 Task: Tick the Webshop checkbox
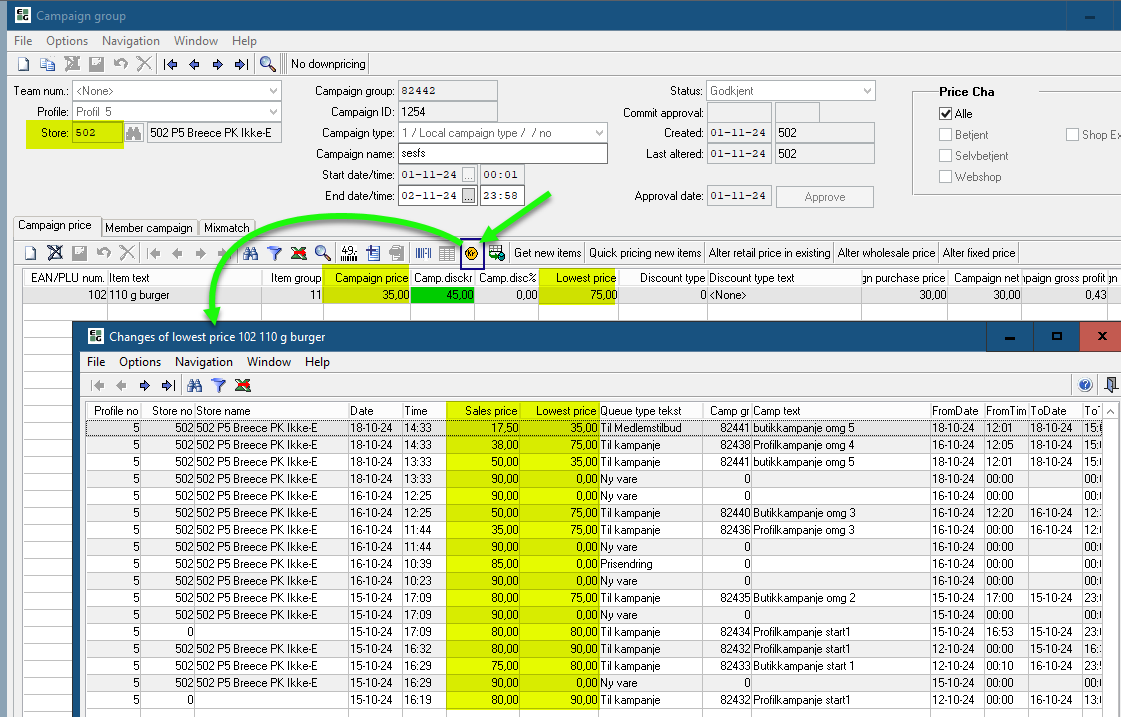coord(946,177)
